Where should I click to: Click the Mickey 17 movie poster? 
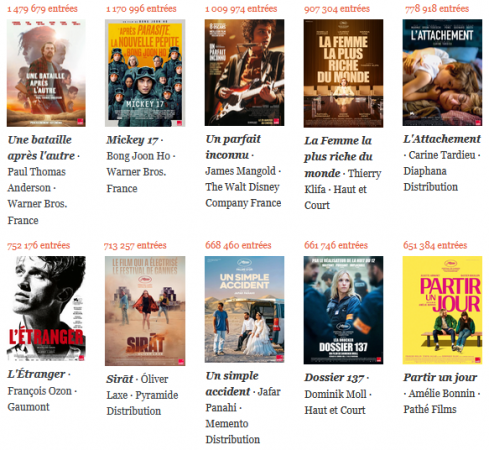pyautogui.click(x=145, y=73)
